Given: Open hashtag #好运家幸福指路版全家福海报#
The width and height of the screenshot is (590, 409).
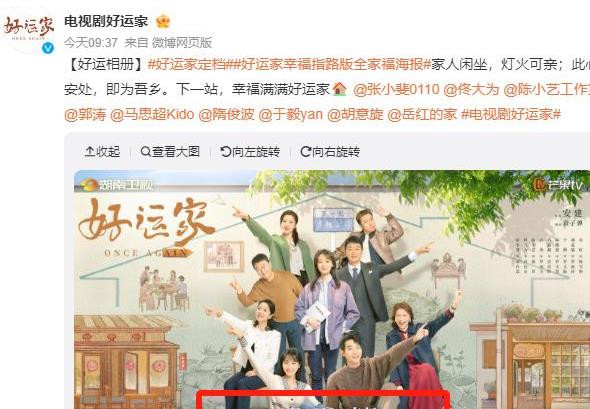Looking at the screenshot, I should 328,65.
